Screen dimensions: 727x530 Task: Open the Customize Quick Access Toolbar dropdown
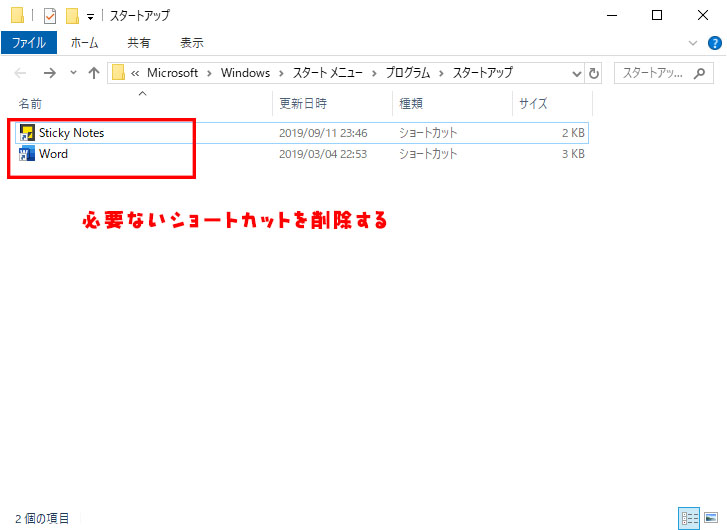click(x=90, y=17)
